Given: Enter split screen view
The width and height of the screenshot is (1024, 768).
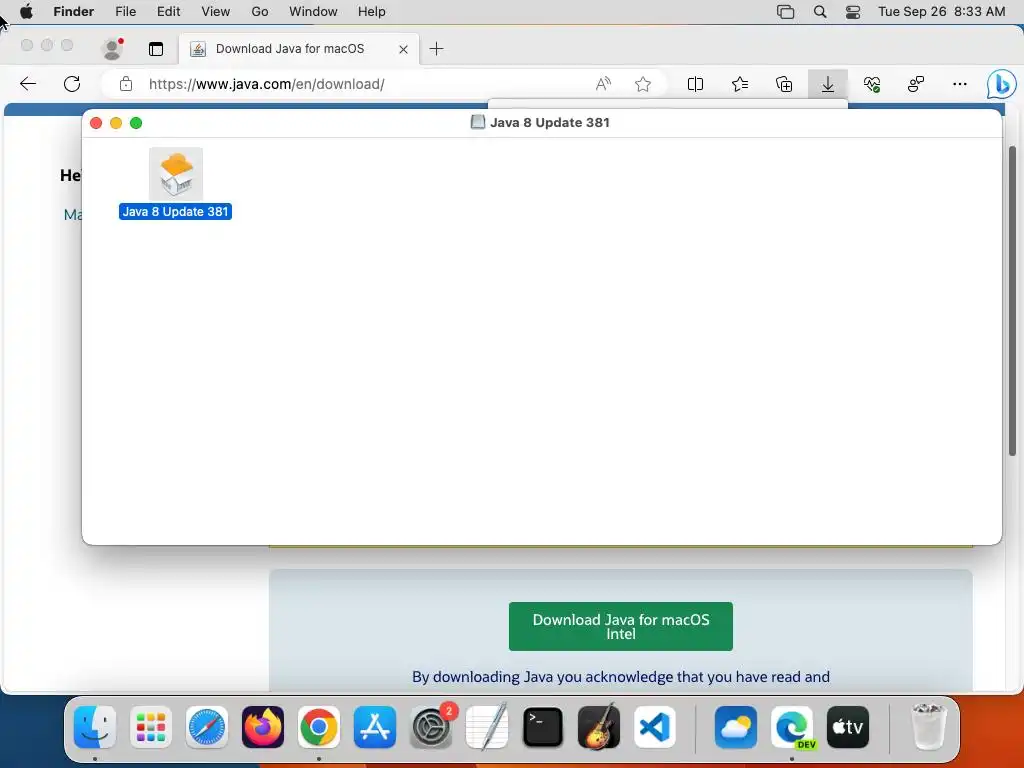Looking at the screenshot, I should click(x=696, y=84).
